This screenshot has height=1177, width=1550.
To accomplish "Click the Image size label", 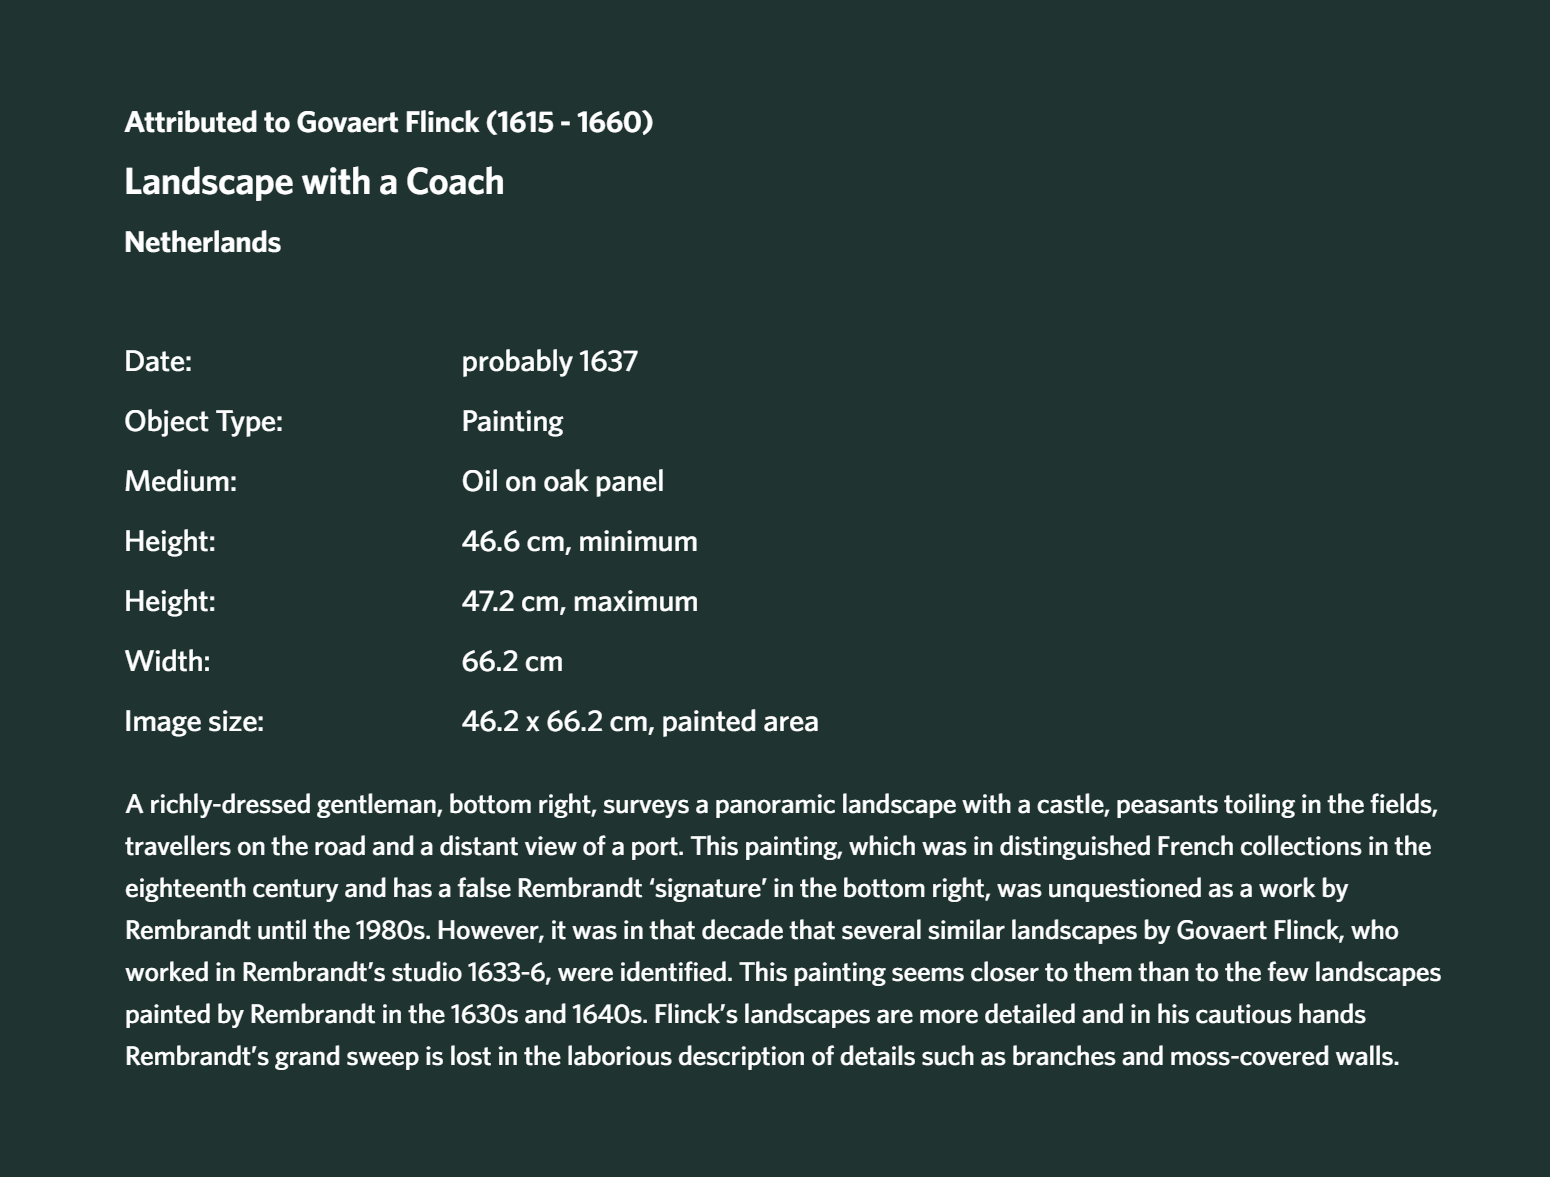I will (194, 721).
